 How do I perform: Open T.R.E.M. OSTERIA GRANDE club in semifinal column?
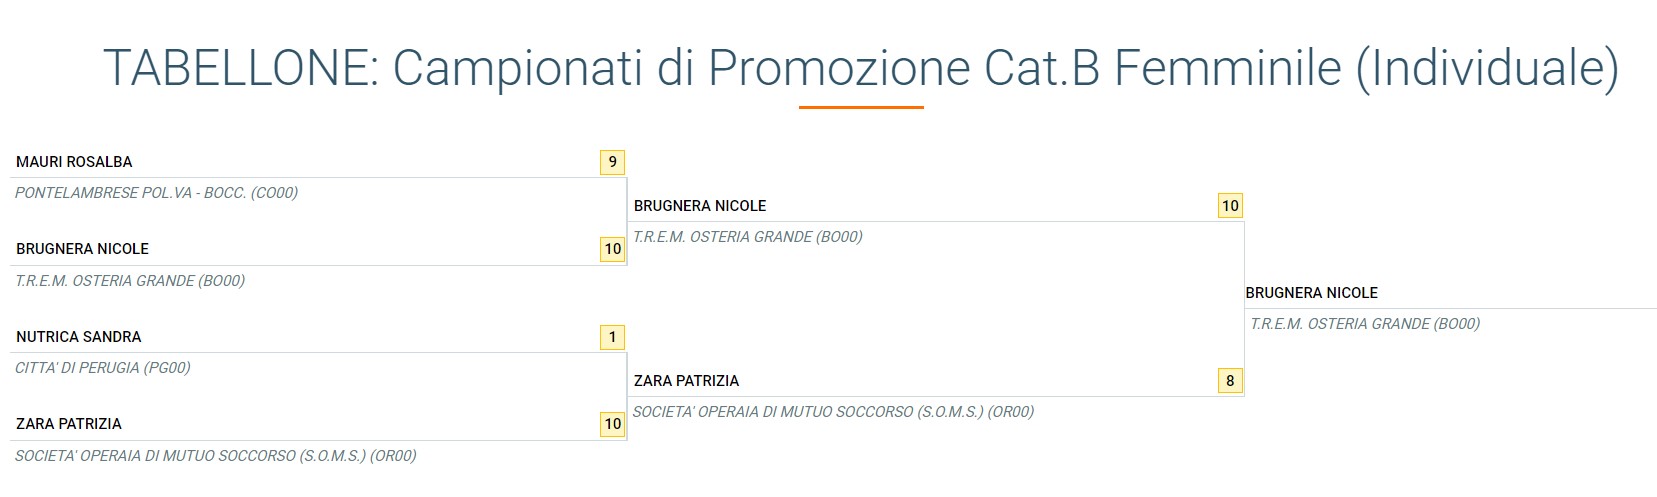coord(748,237)
